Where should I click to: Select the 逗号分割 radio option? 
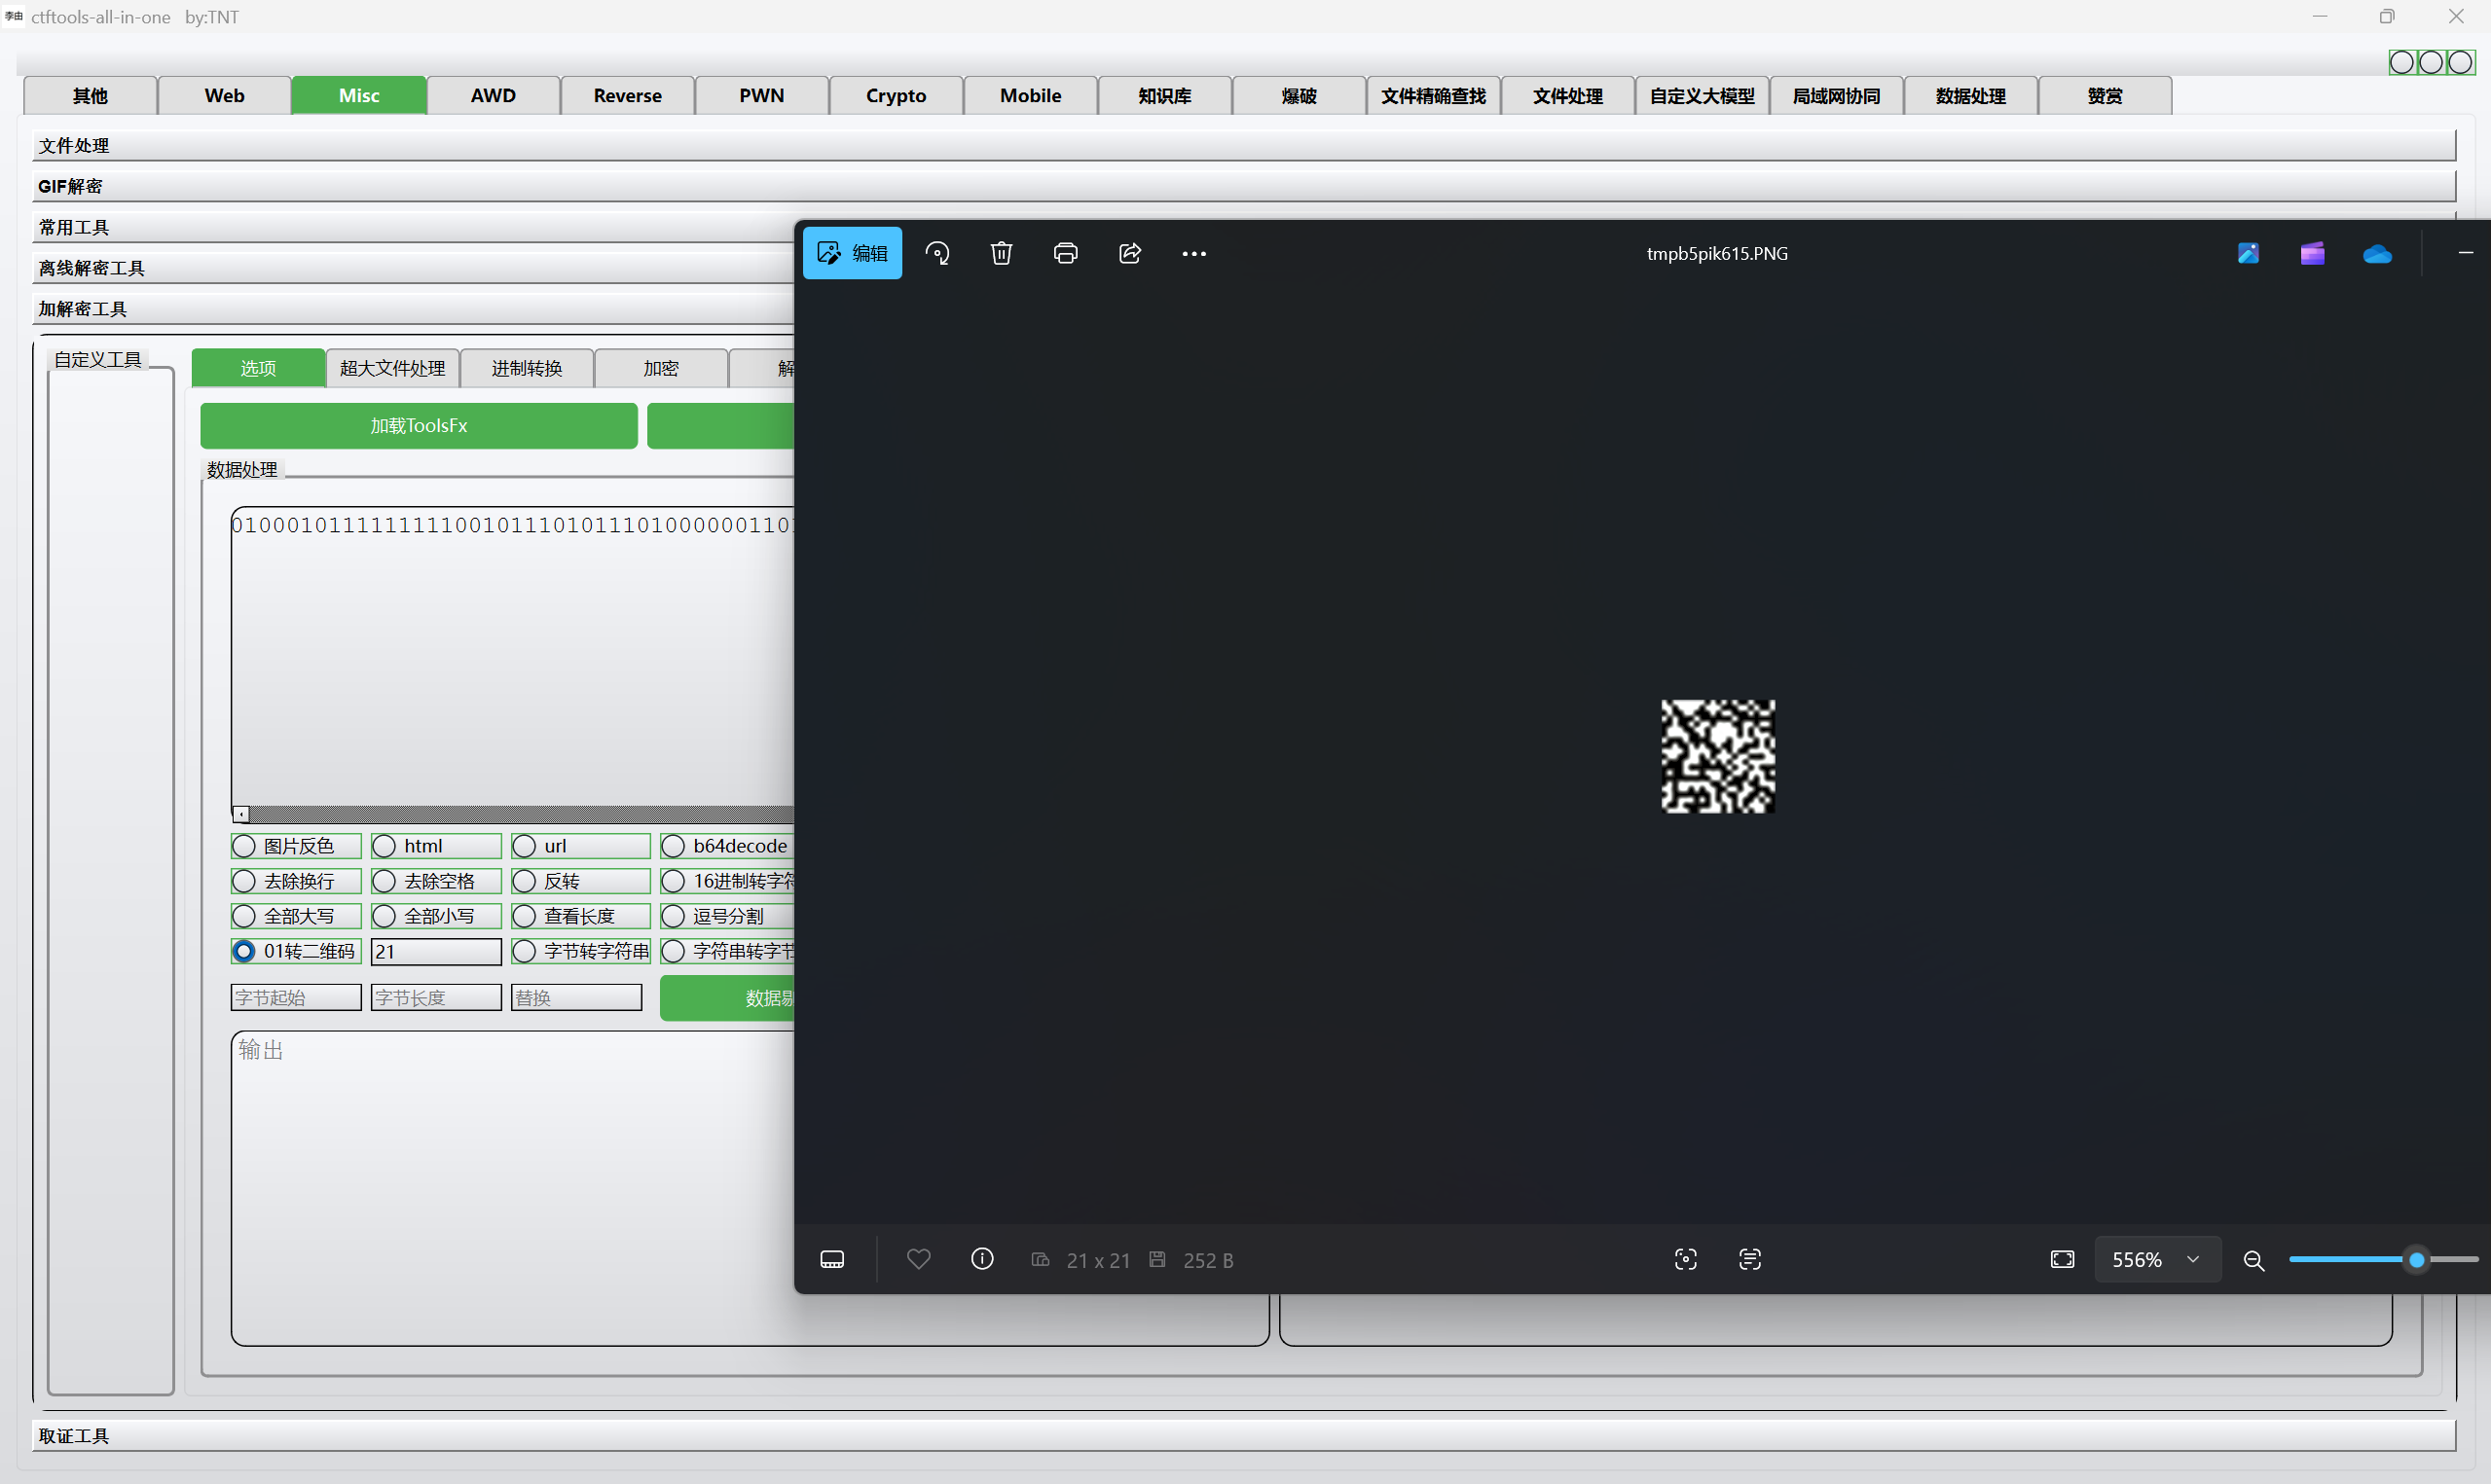point(727,916)
